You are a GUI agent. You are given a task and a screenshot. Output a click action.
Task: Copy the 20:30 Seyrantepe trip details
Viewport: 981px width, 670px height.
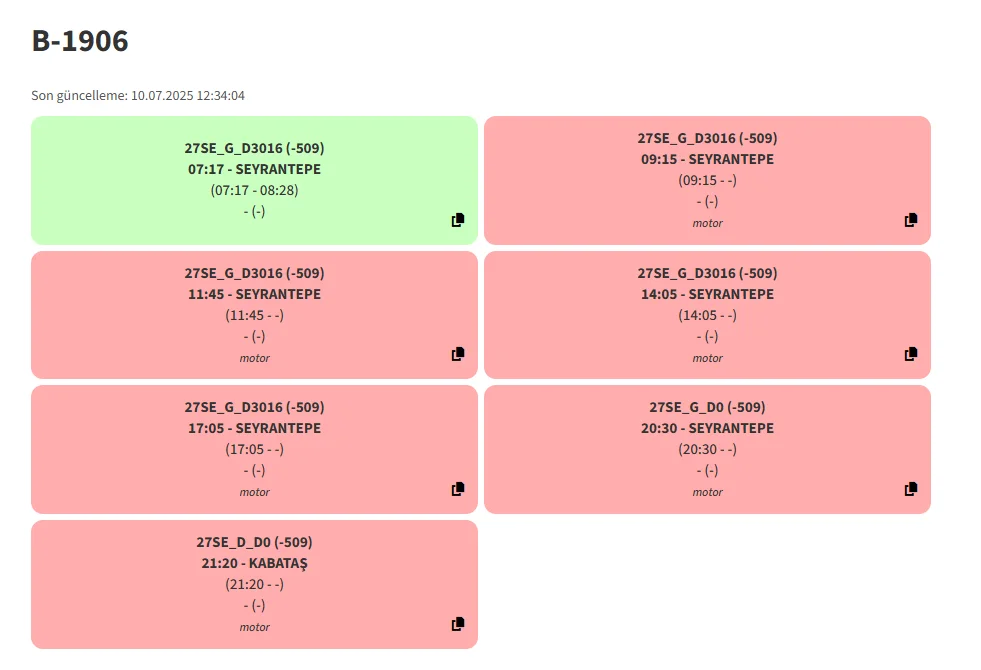point(911,489)
